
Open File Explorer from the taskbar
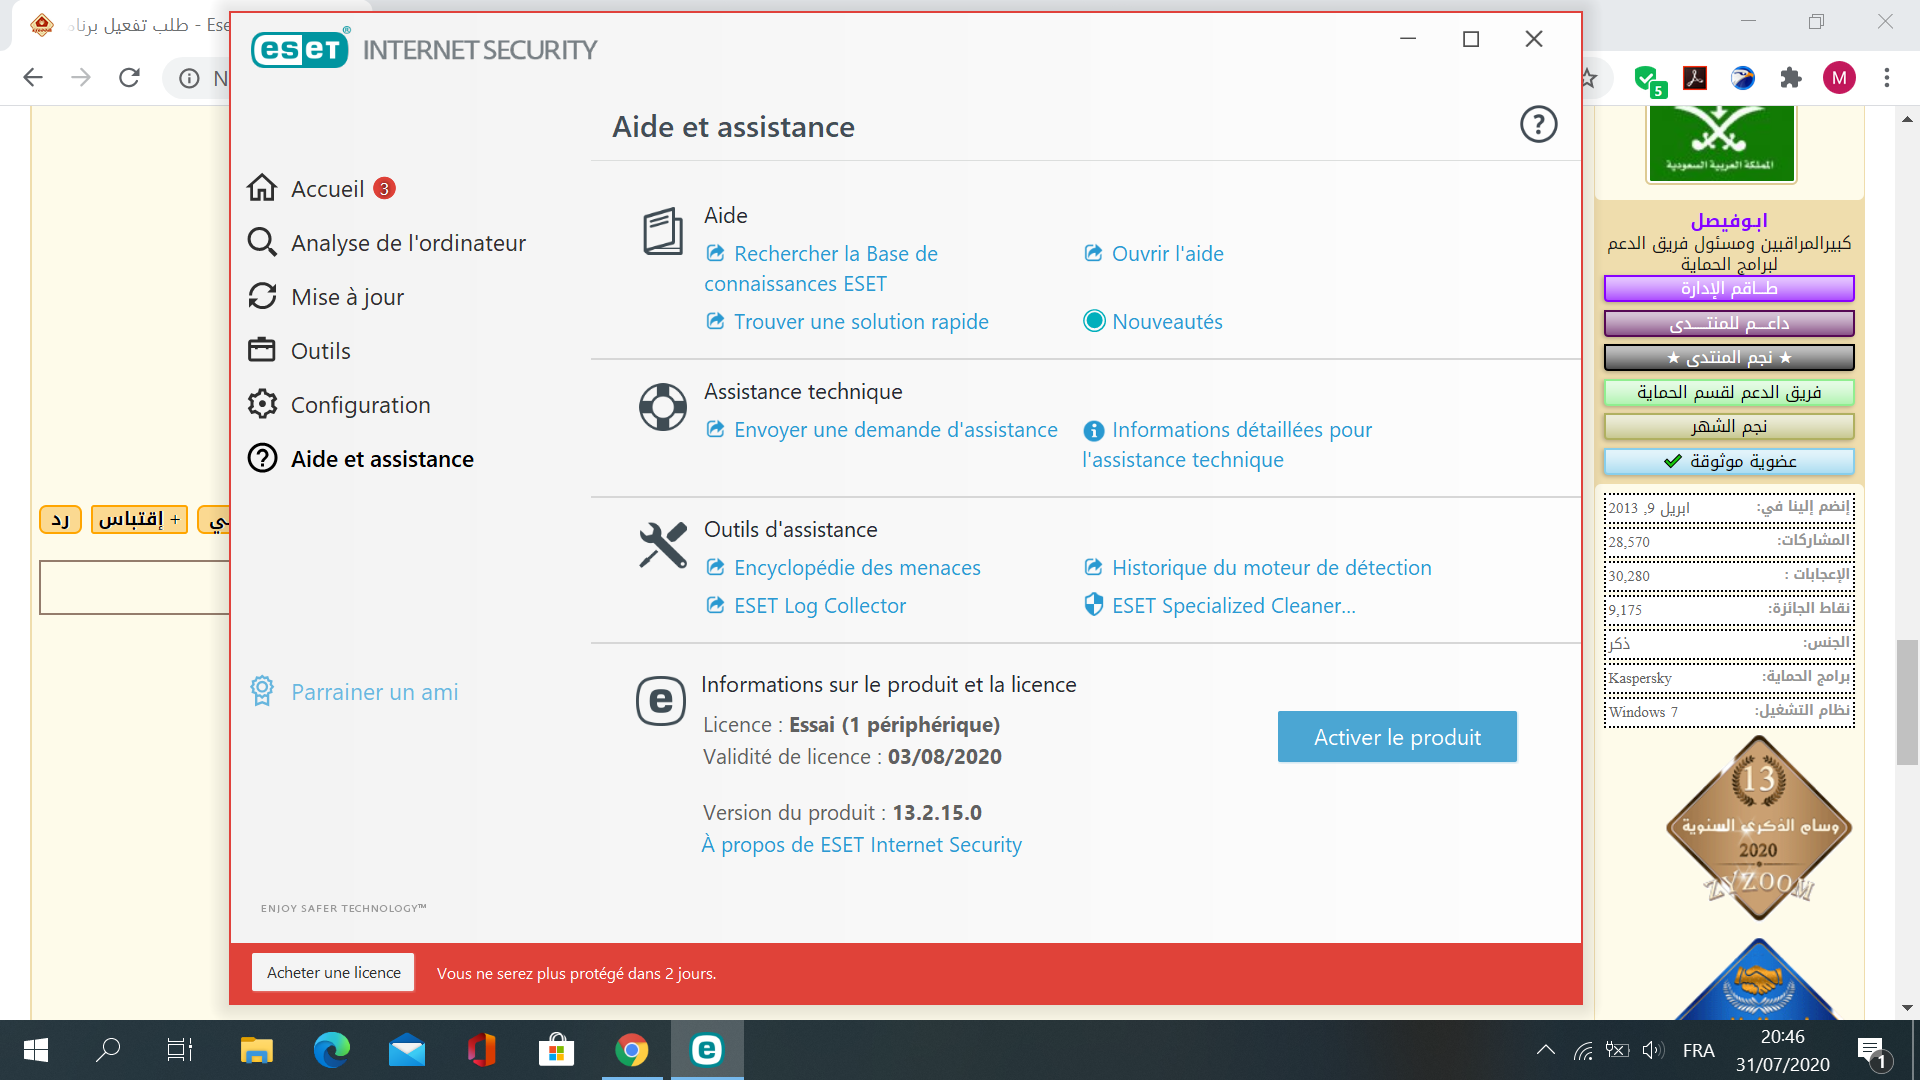tap(256, 1050)
